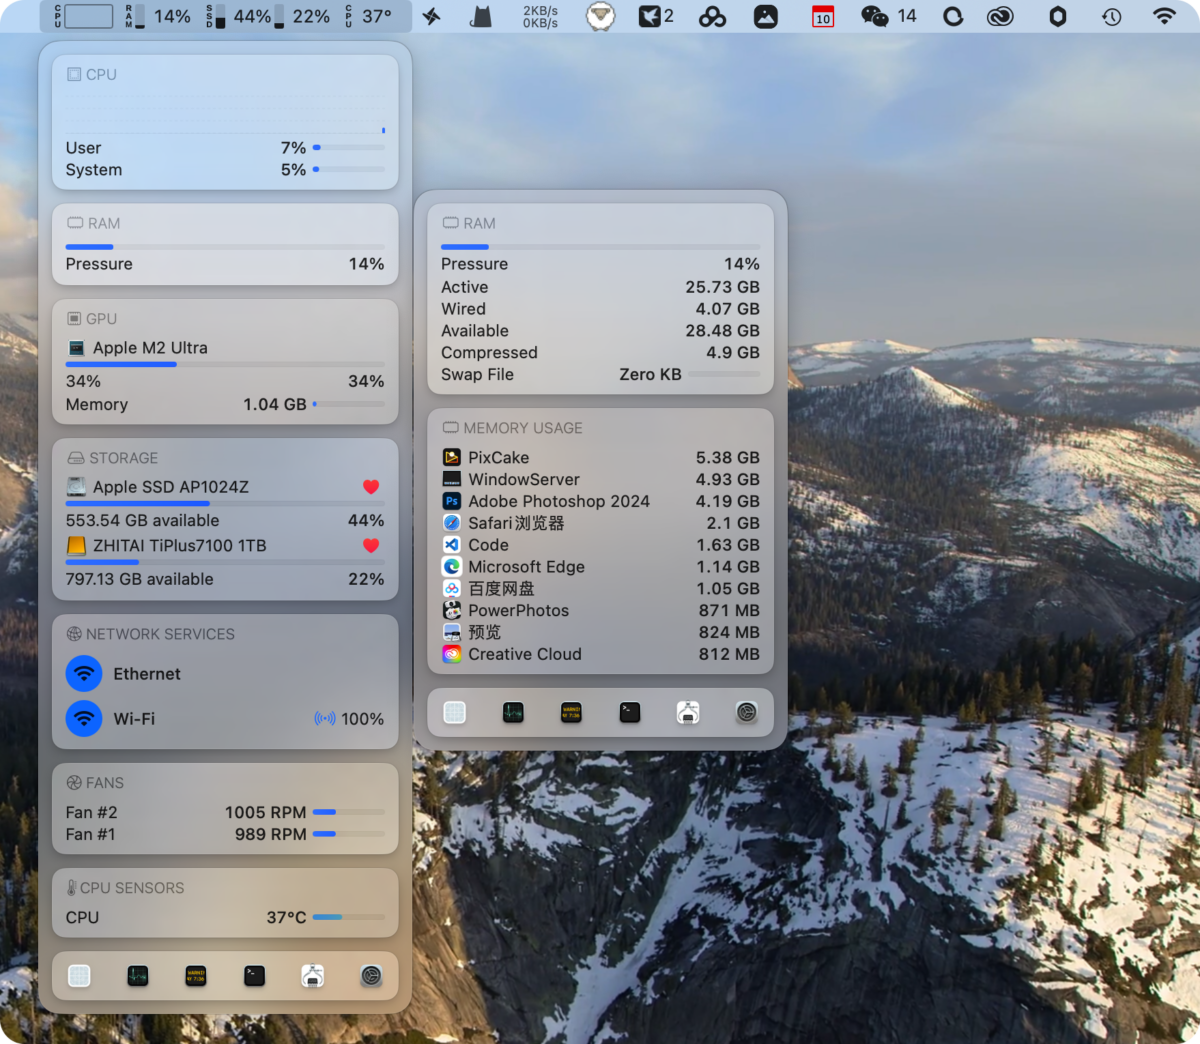Click the PixCake app icon in Memory Usage

click(x=452, y=458)
